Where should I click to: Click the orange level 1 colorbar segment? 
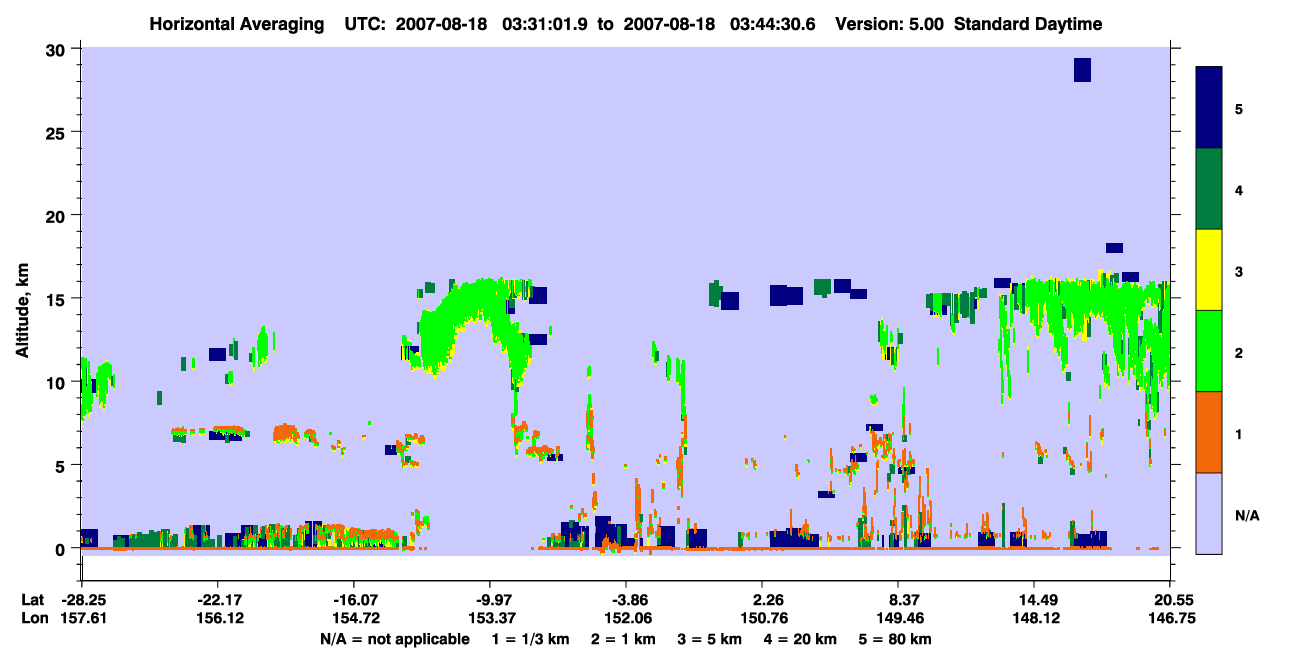(1209, 432)
